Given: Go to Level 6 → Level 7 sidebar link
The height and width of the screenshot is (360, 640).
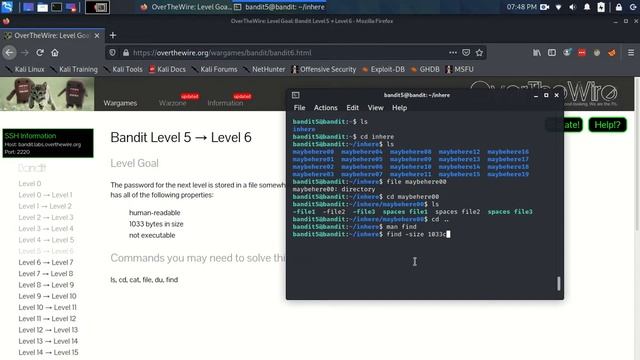Looking at the screenshot, I should (46, 262).
